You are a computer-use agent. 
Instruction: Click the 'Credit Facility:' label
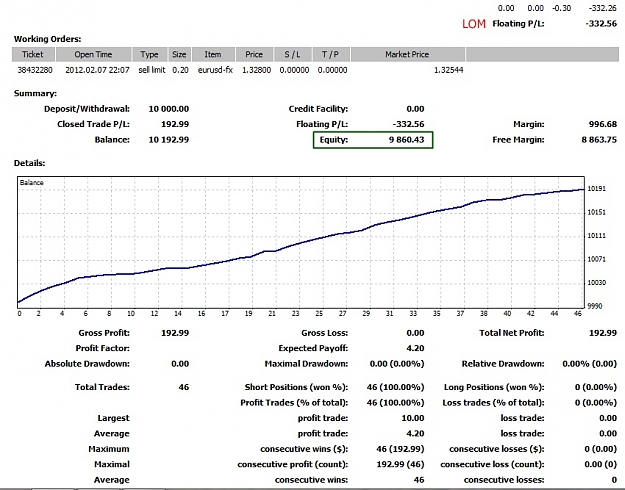[x=318, y=109]
